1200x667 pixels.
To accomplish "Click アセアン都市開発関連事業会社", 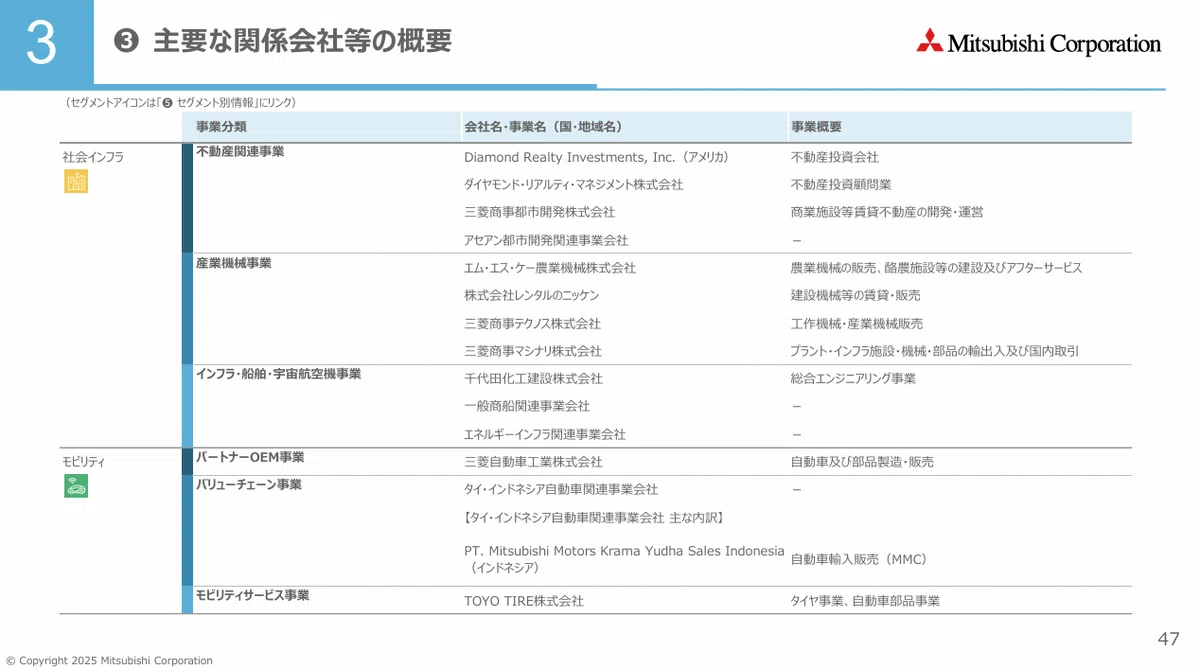I will [546, 241].
